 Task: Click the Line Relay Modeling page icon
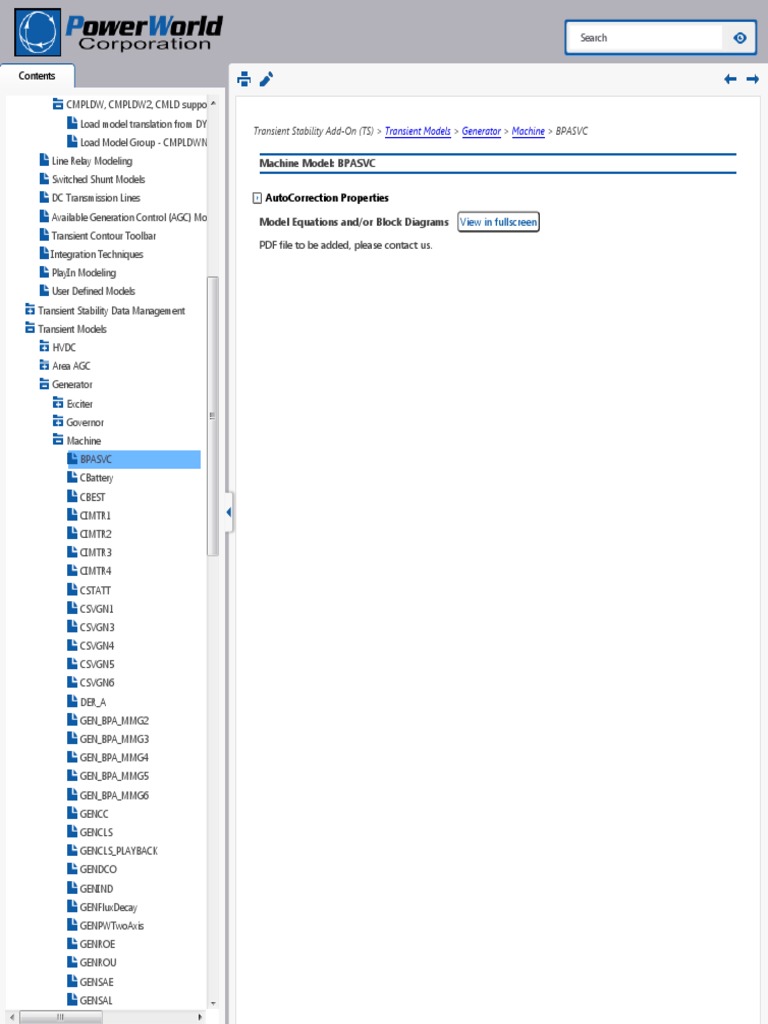tap(44, 160)
